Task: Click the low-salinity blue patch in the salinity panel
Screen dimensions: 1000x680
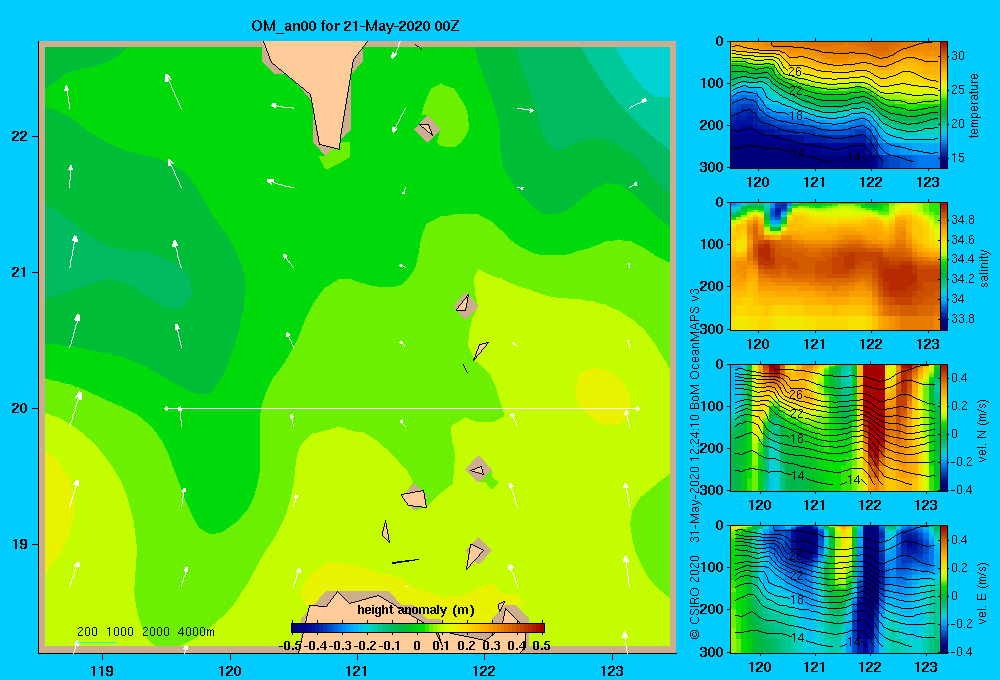Action: 776,216
